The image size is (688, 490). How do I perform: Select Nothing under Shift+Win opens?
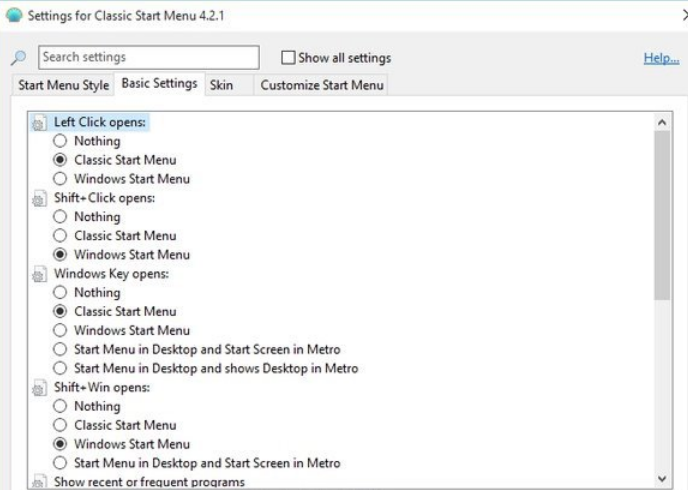pyautogui.click(x=60, y=406)
